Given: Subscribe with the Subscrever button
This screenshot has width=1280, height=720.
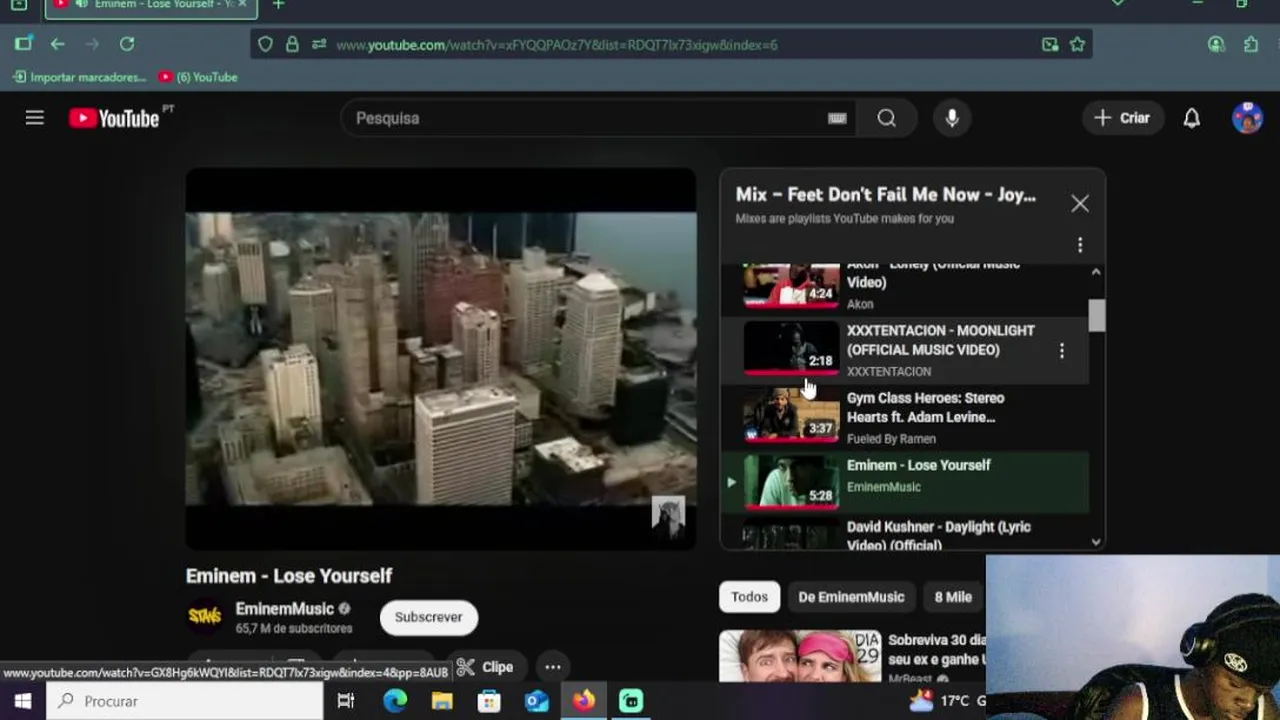Looking at the screenshot, I should 428,617.
